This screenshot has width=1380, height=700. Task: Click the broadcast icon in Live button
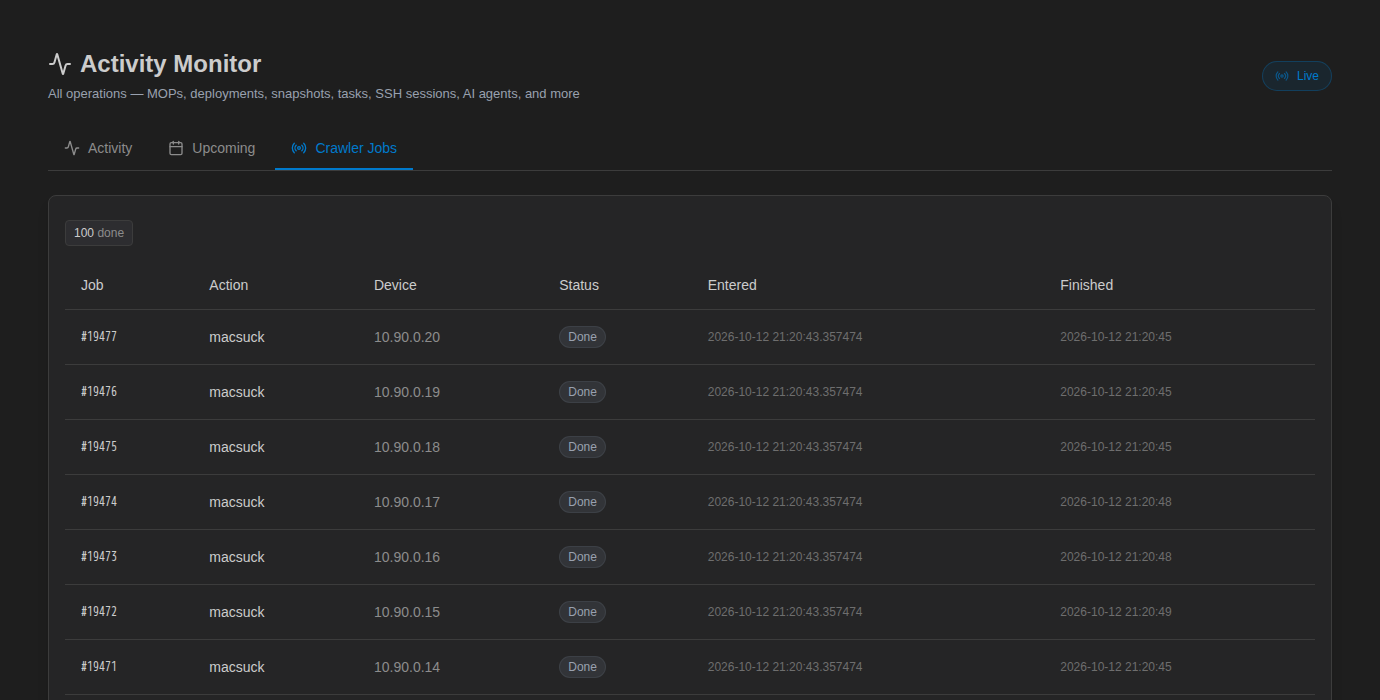(x=1282, y=76)
